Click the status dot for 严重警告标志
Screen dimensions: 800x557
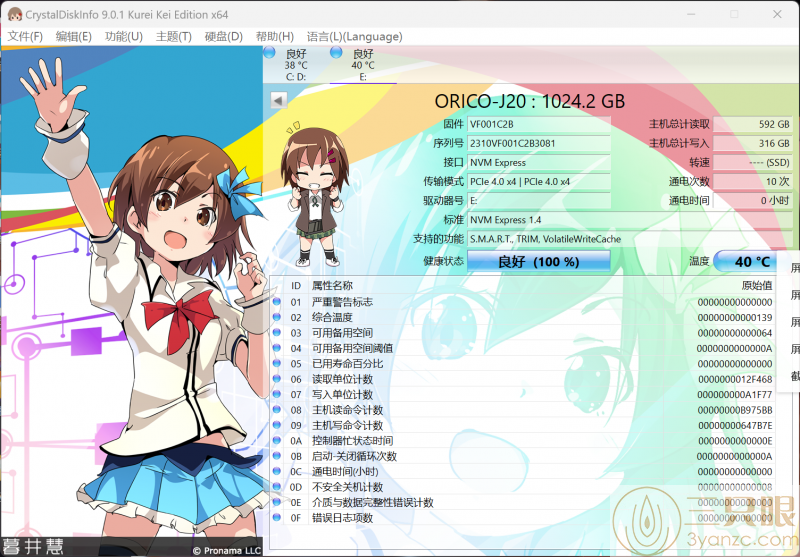click(x=277, y=302)
